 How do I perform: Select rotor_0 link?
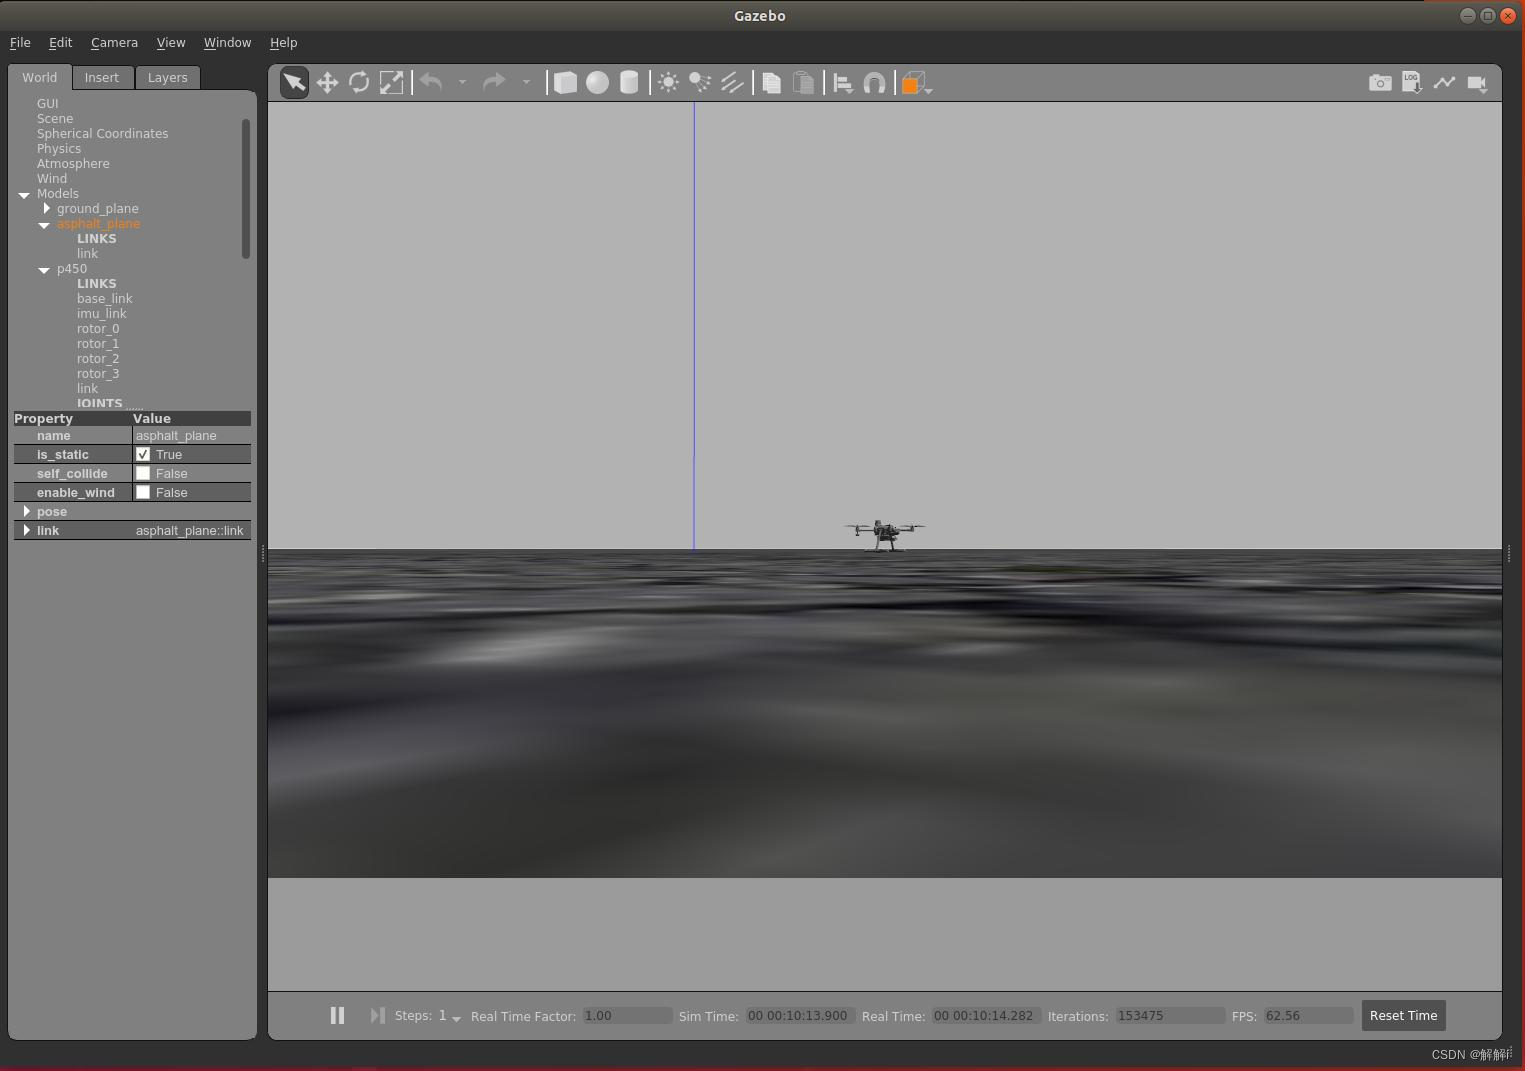(x=98, y=328)
